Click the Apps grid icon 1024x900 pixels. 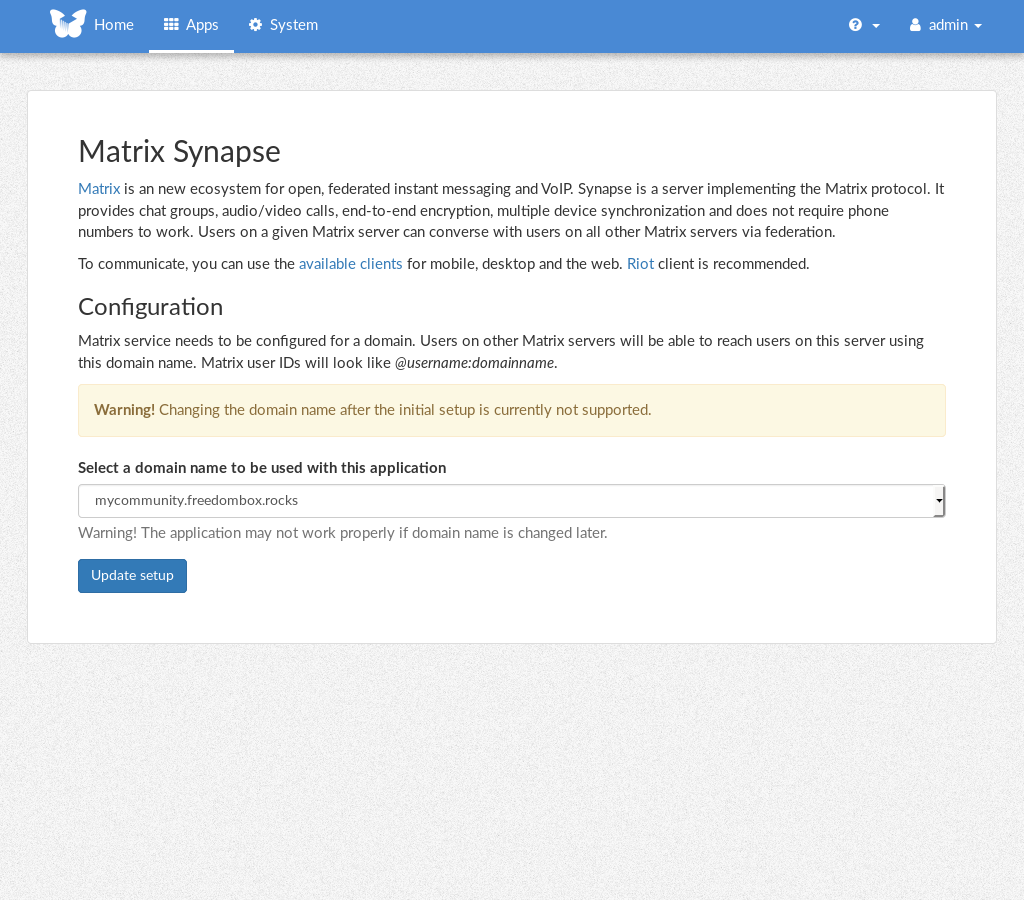point(171,25)
